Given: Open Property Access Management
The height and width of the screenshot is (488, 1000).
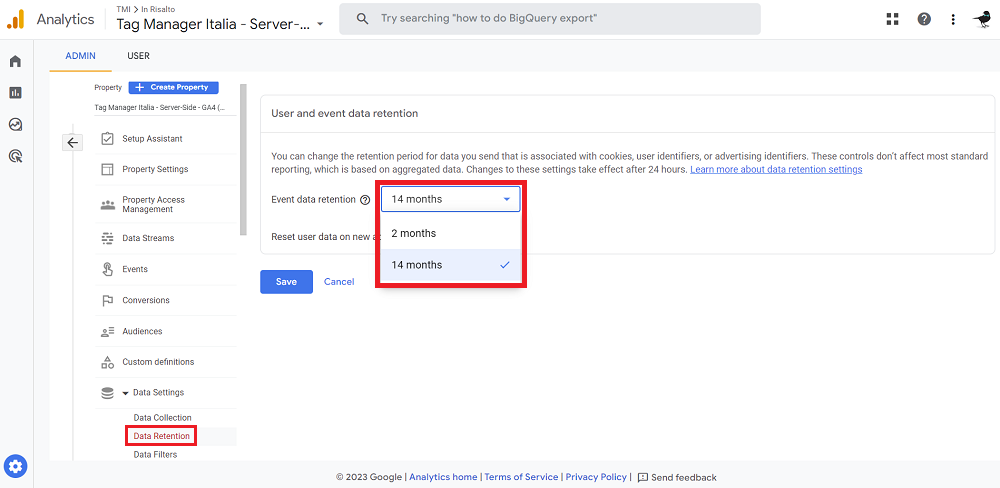Looking at the screenshot, I should click(153, 204).
